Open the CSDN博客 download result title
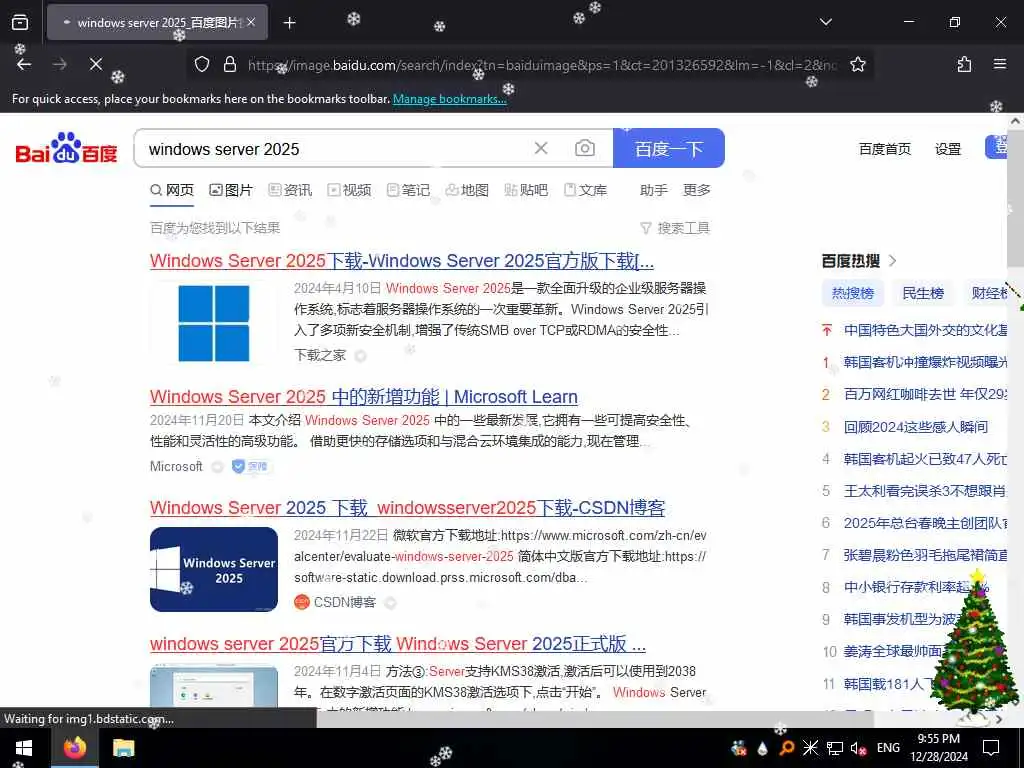This screenshot has height=768, width=1024. 408,507
